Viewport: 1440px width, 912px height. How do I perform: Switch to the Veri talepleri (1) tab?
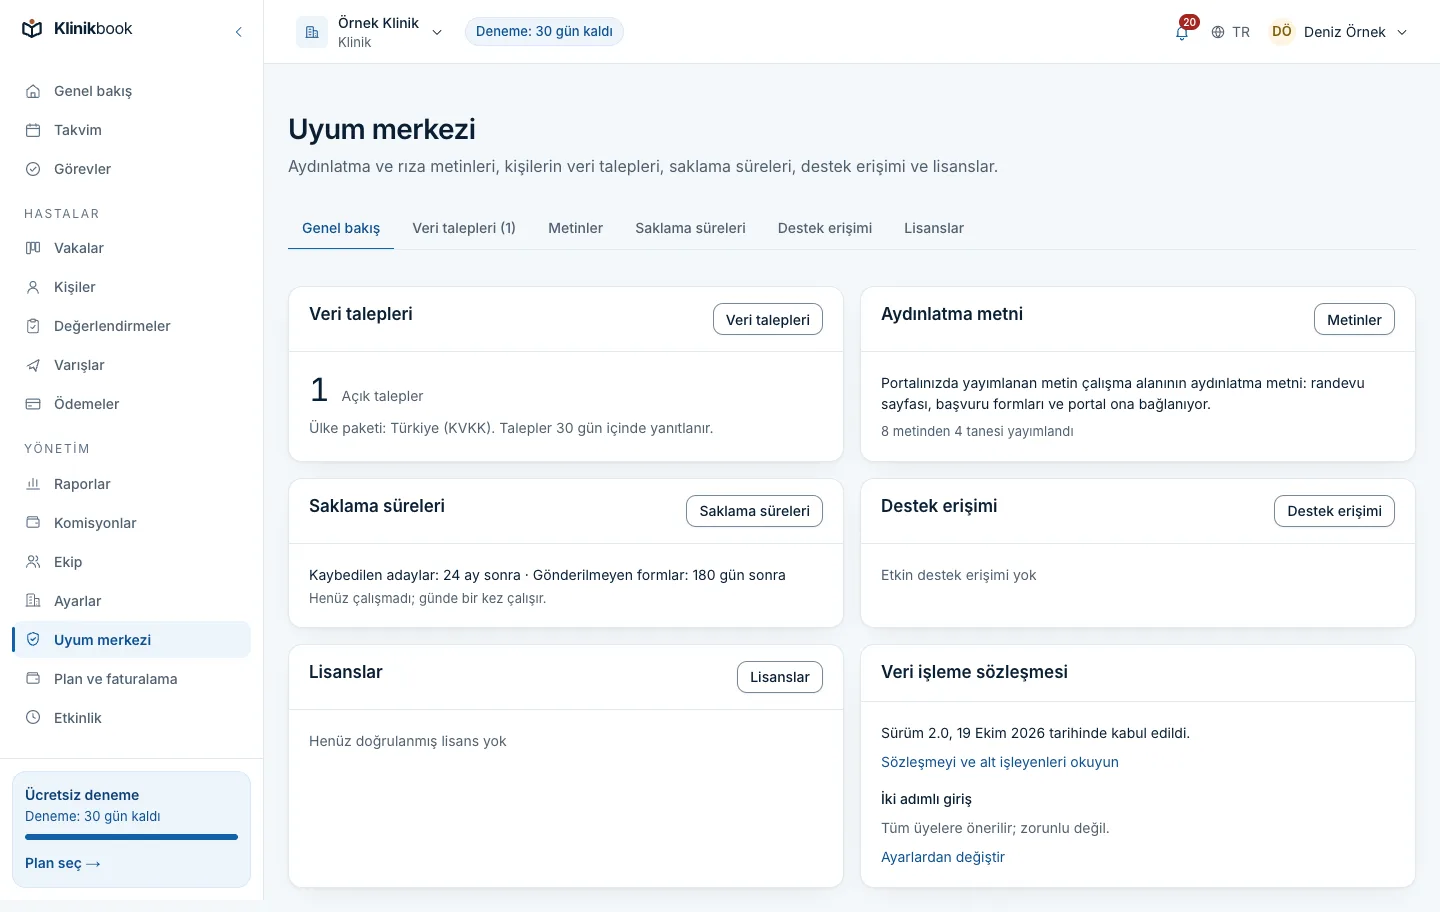coord(464,228)
